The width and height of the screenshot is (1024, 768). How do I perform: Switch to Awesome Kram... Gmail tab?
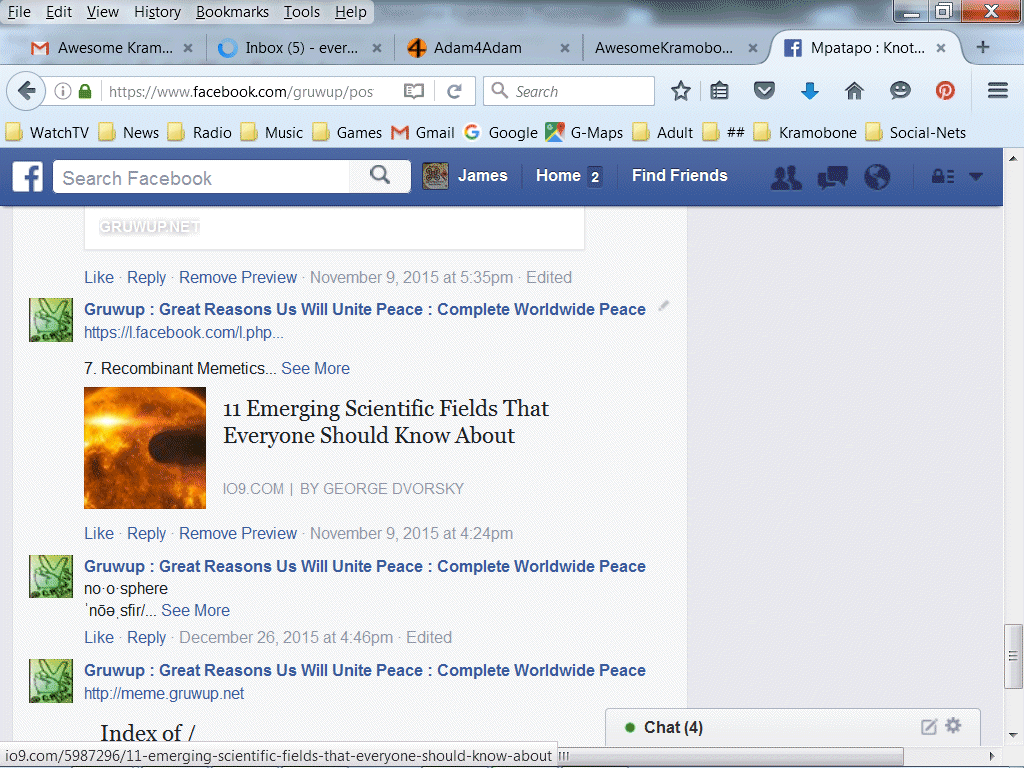pyautogui.click(x=111, y=48)
